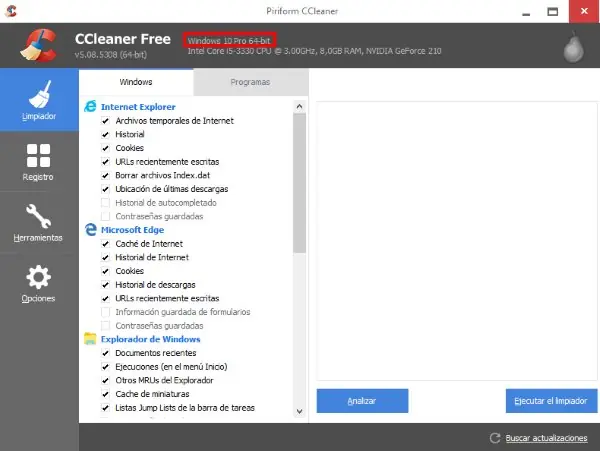Viewport: 600px width, 451px height.
Task: Maximize the Piriform CCleaner window
Action: pos(553,12)
